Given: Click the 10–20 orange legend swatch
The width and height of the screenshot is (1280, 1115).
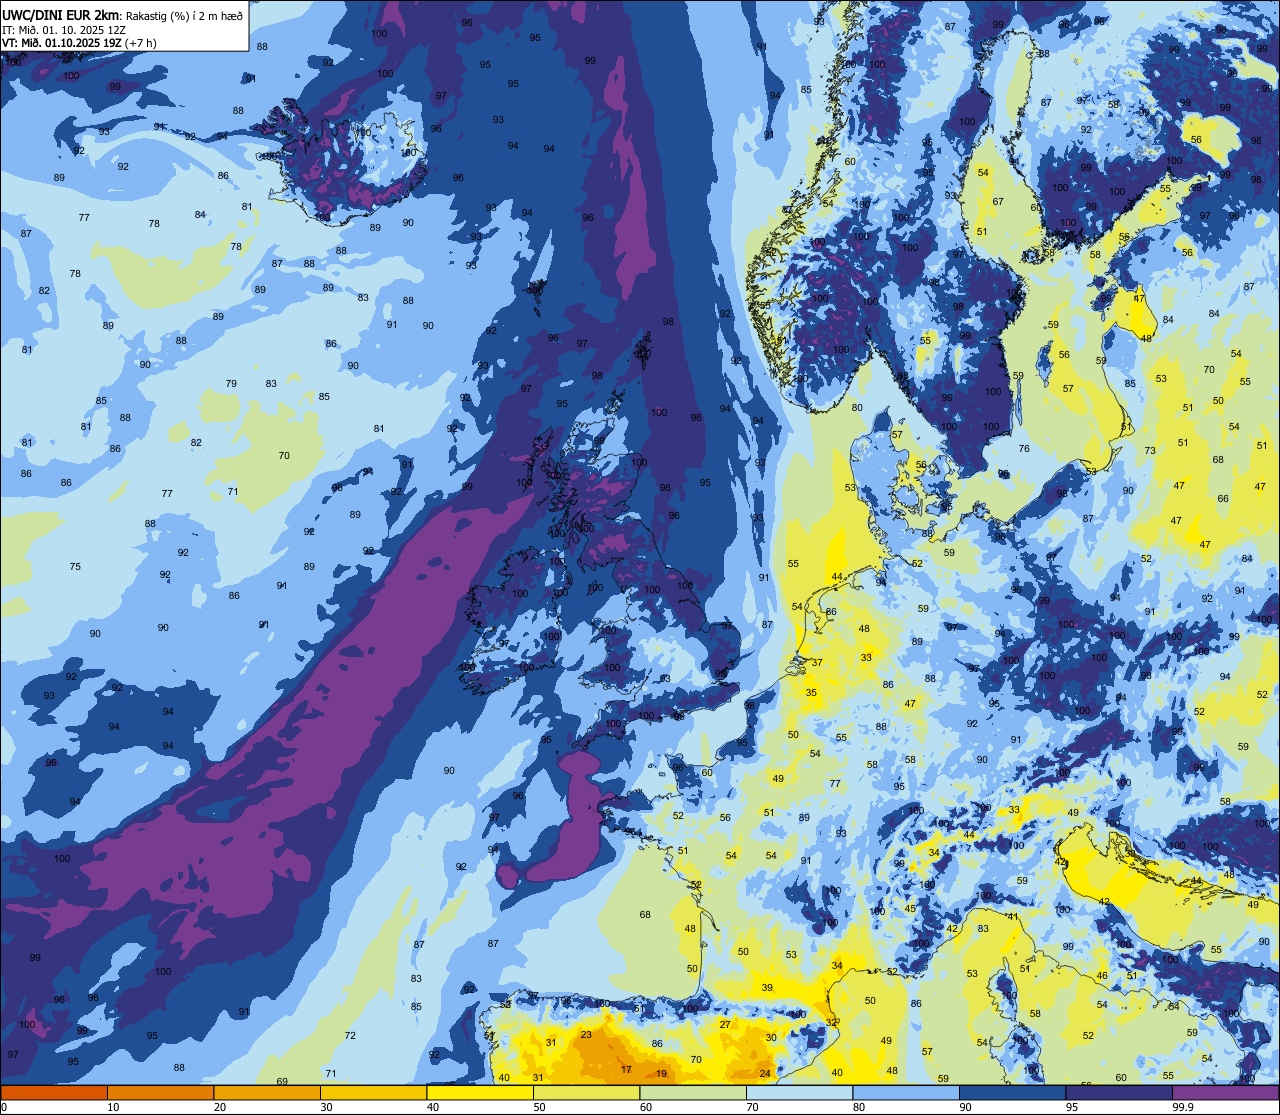Looking at the screenshot, I should pos(160,1092).
